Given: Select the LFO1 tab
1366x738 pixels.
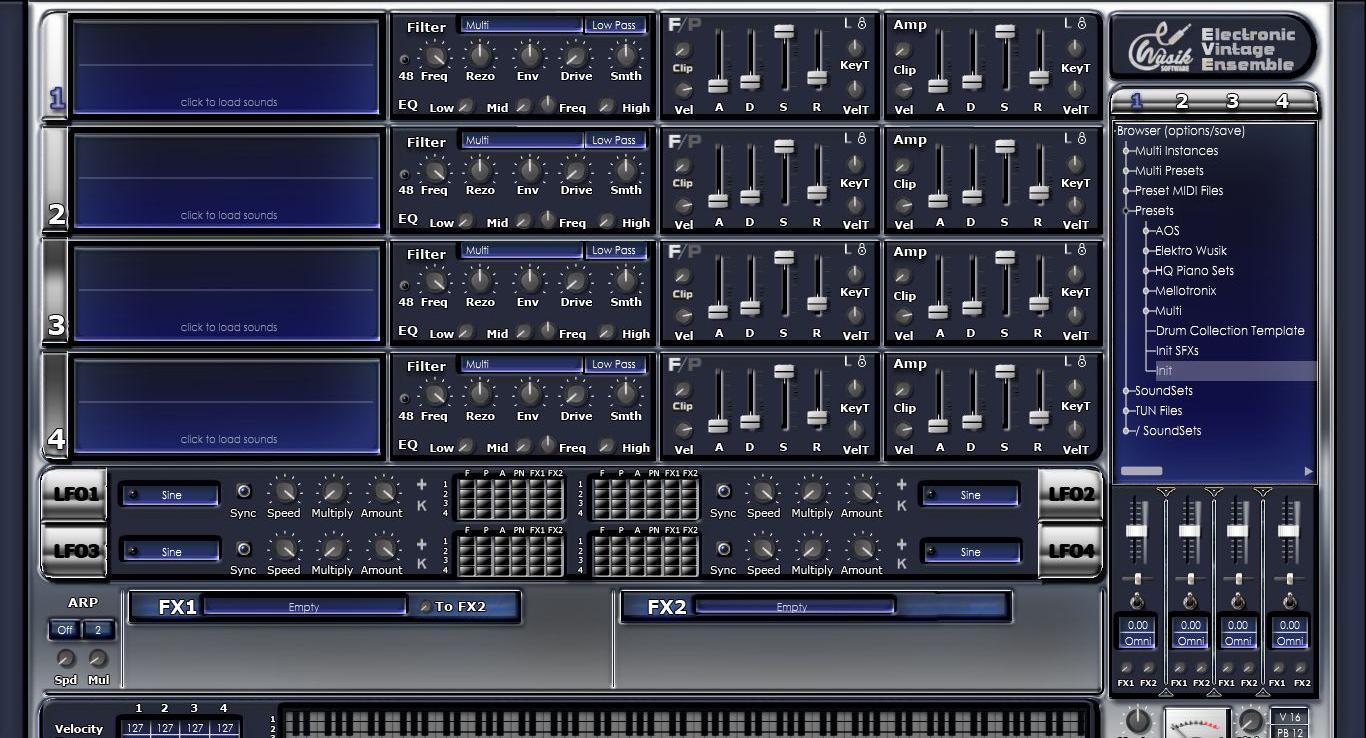Looking at the screenshot, I should (76, 494).
